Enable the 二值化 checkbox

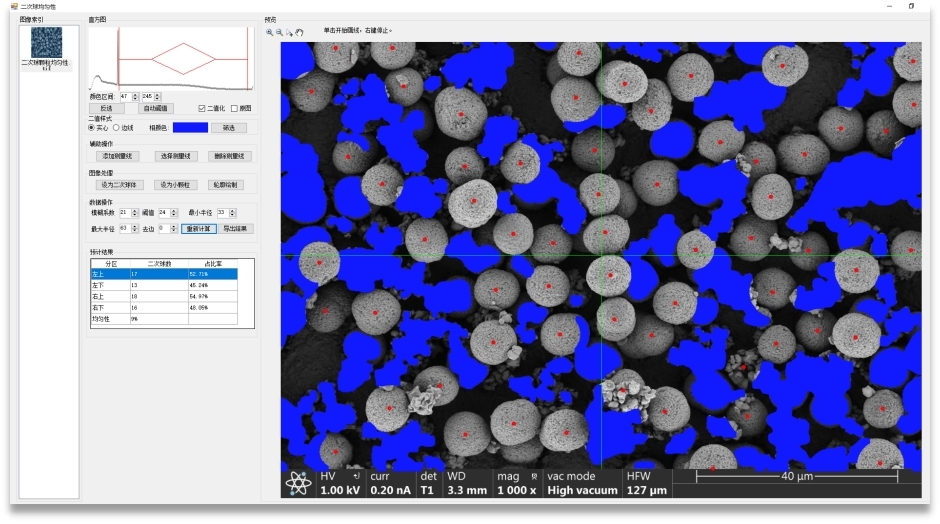[x=202, y=108]
